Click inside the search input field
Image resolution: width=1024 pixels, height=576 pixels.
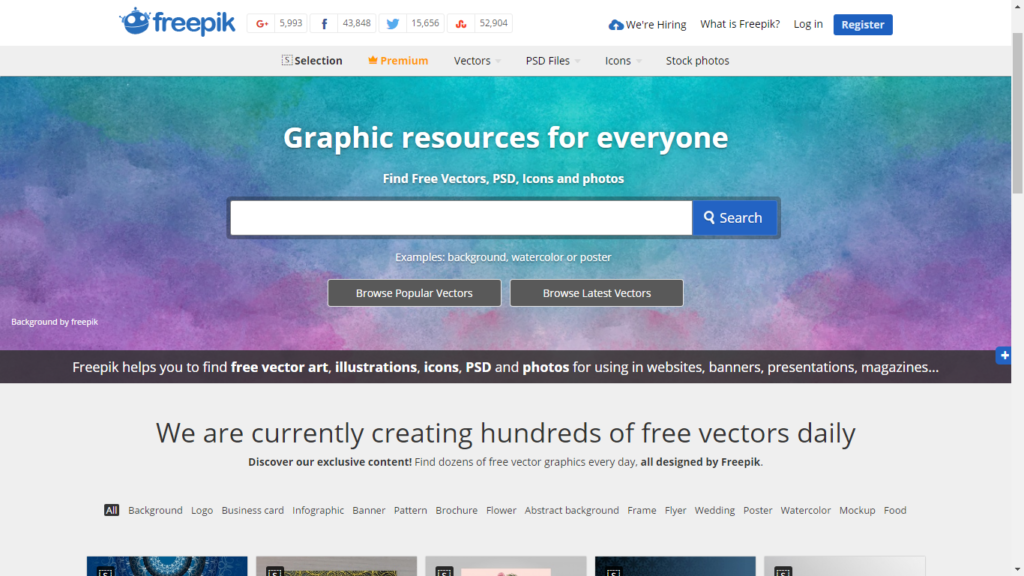460,217
